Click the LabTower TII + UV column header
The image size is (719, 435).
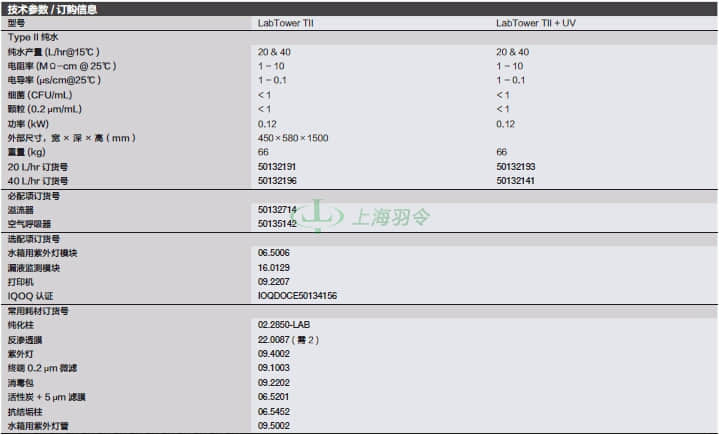tap(536, 23)
